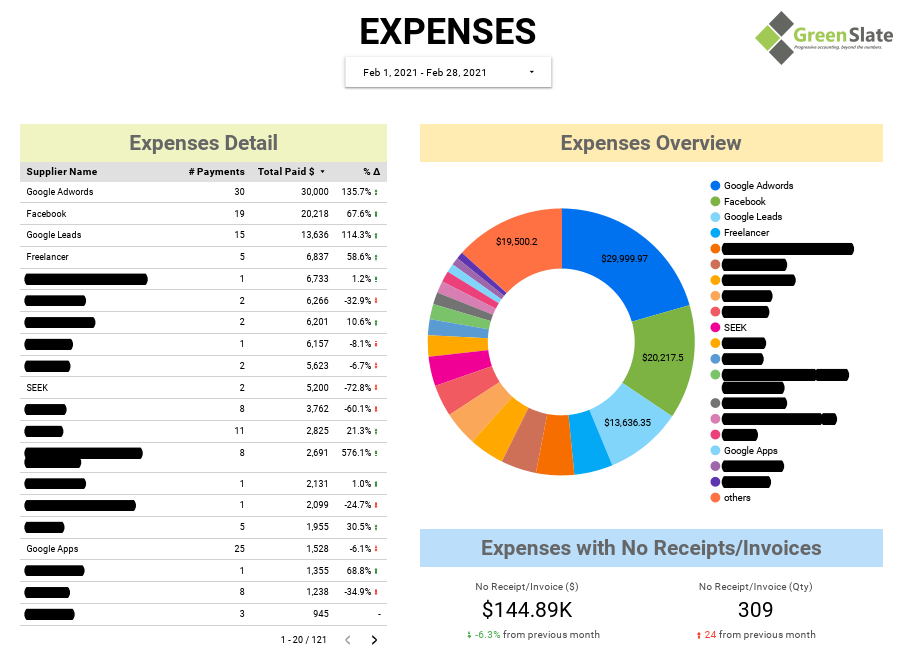Click the 5,200 total paid cell

(317, 387)
